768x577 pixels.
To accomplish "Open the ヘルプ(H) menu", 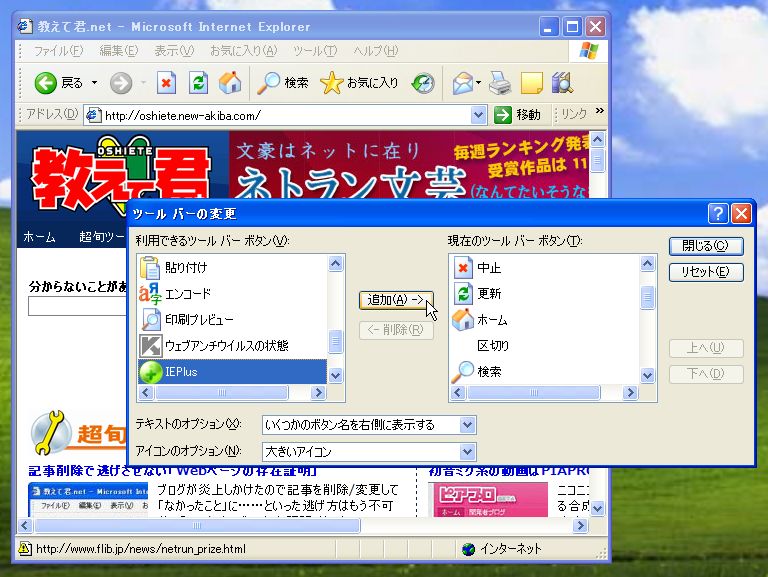I will [376, 51].
